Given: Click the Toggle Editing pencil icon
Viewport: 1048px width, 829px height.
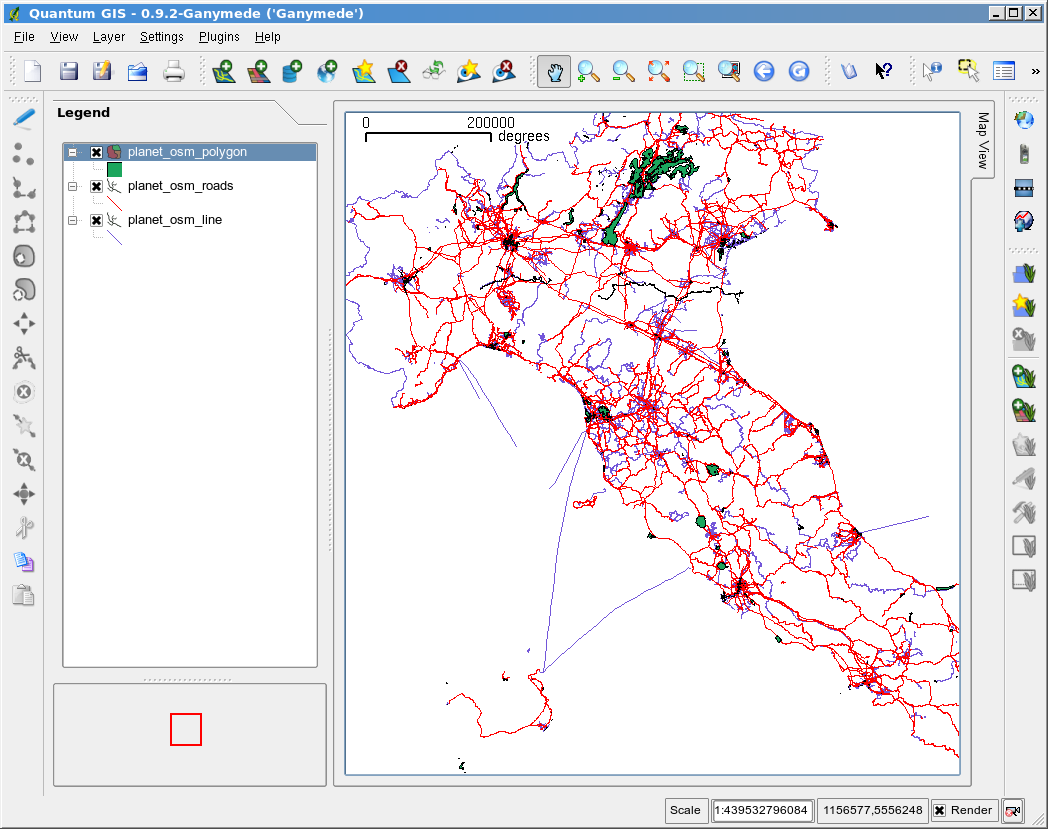Looking at the screenshot, I should (24, 119).
